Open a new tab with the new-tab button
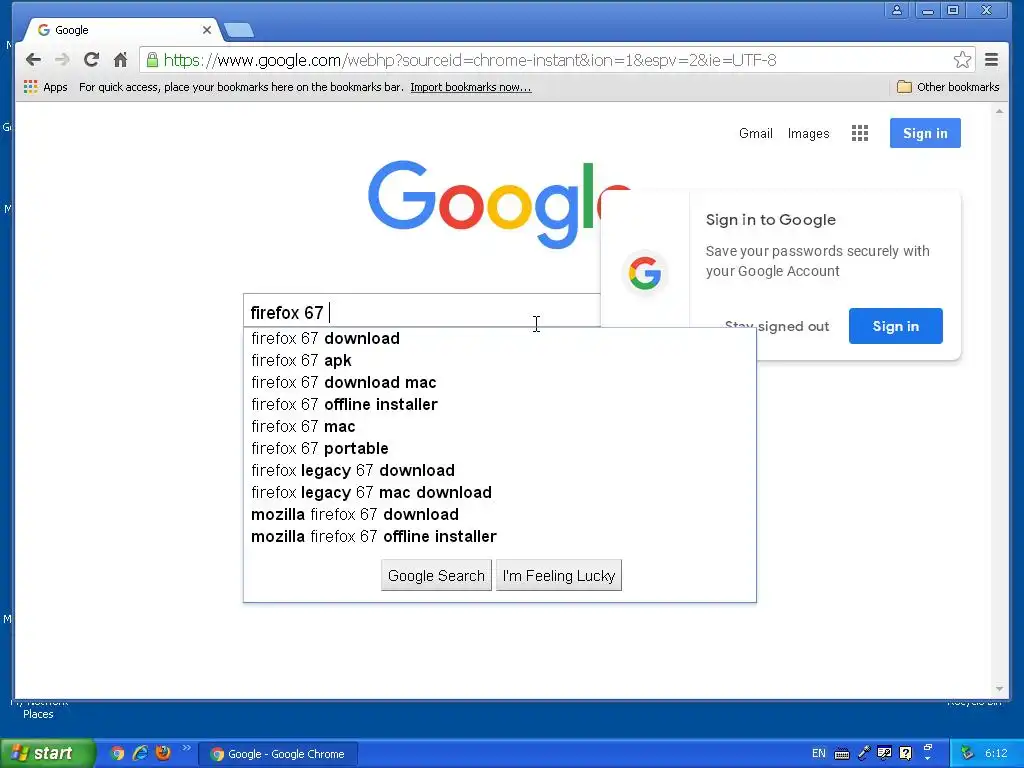The height and width of the screenshot is (768, 1024). point(238,30)
